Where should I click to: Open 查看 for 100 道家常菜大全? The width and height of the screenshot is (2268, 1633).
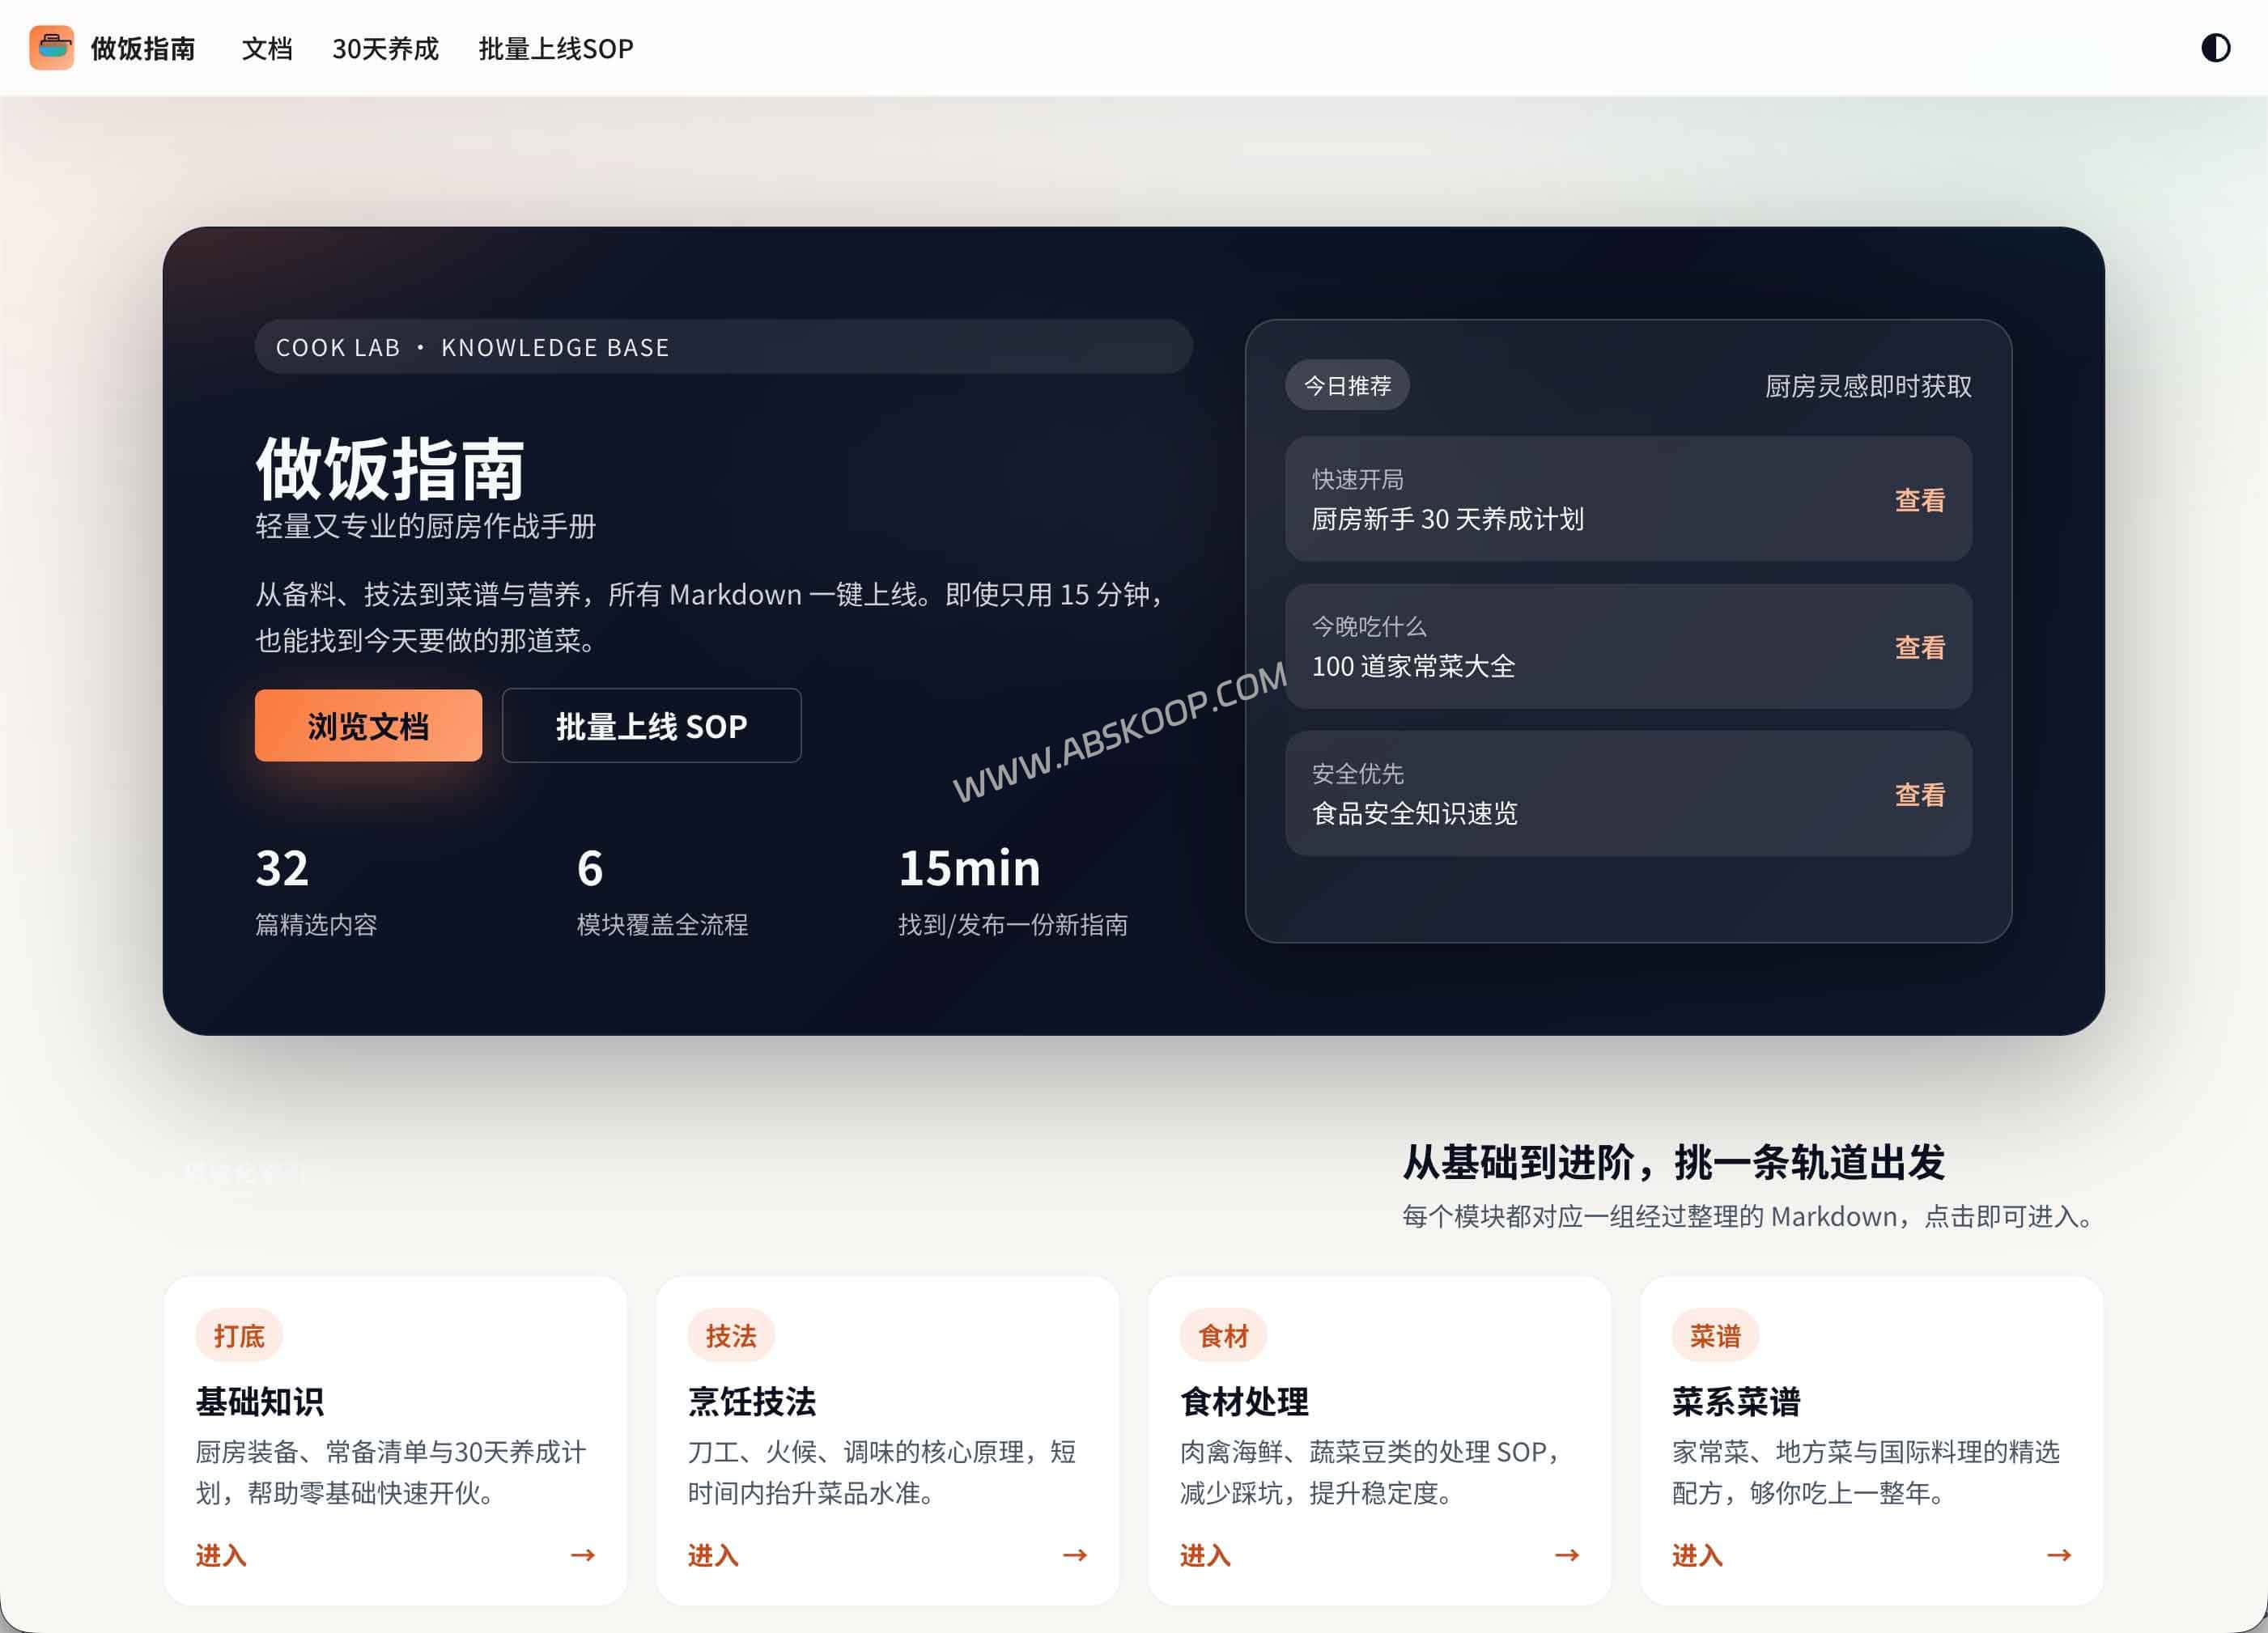[x=1918, y=648]
